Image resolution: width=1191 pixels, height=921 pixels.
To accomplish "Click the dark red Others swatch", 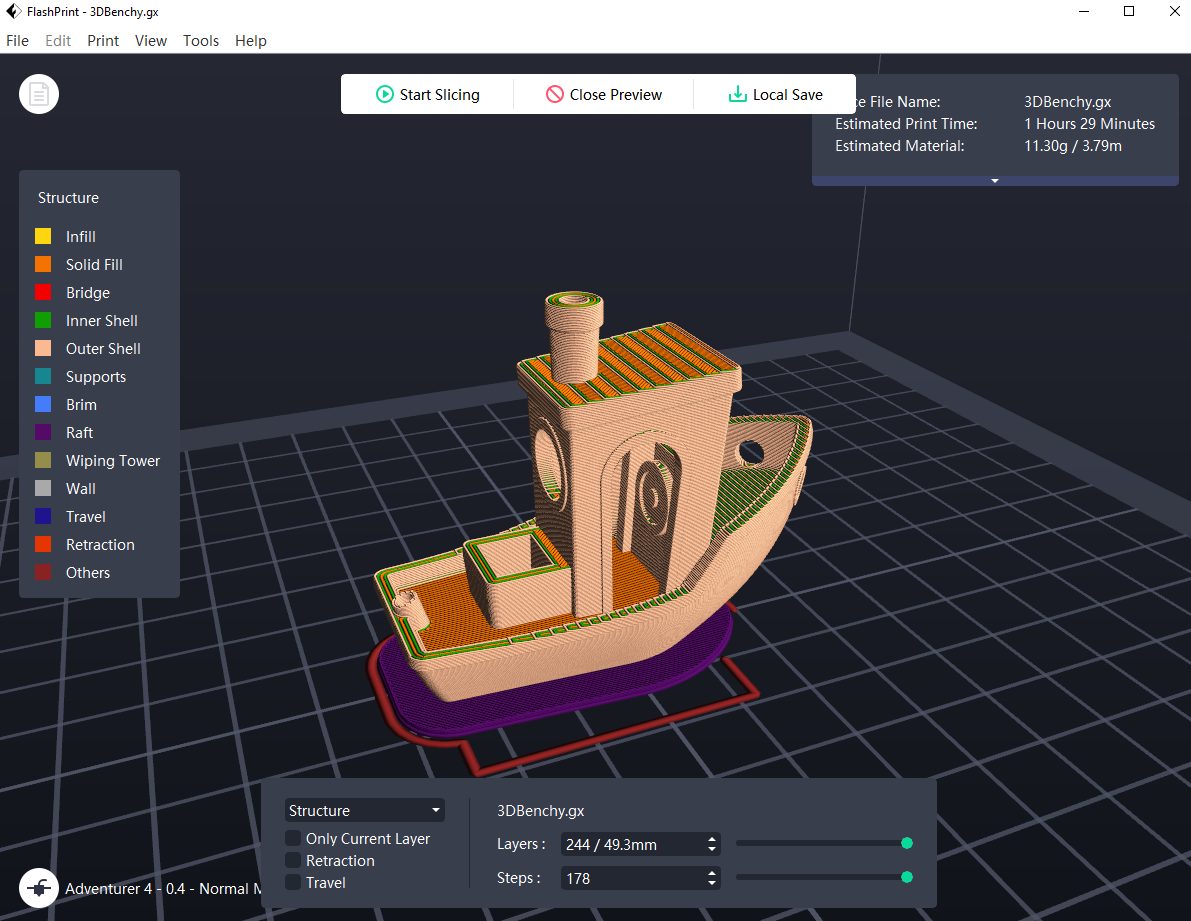I will pyautogui.click(x=43, y=572).
